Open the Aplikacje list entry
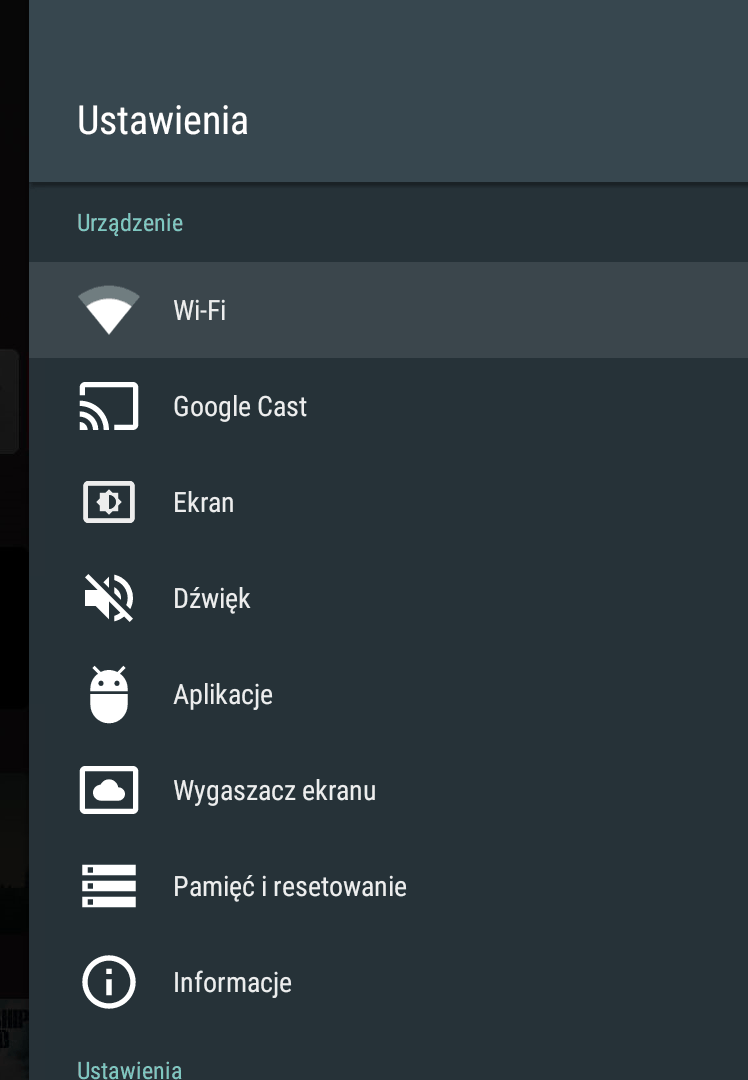This screenshot has height=1080, width=748. [x=223, y=694]
